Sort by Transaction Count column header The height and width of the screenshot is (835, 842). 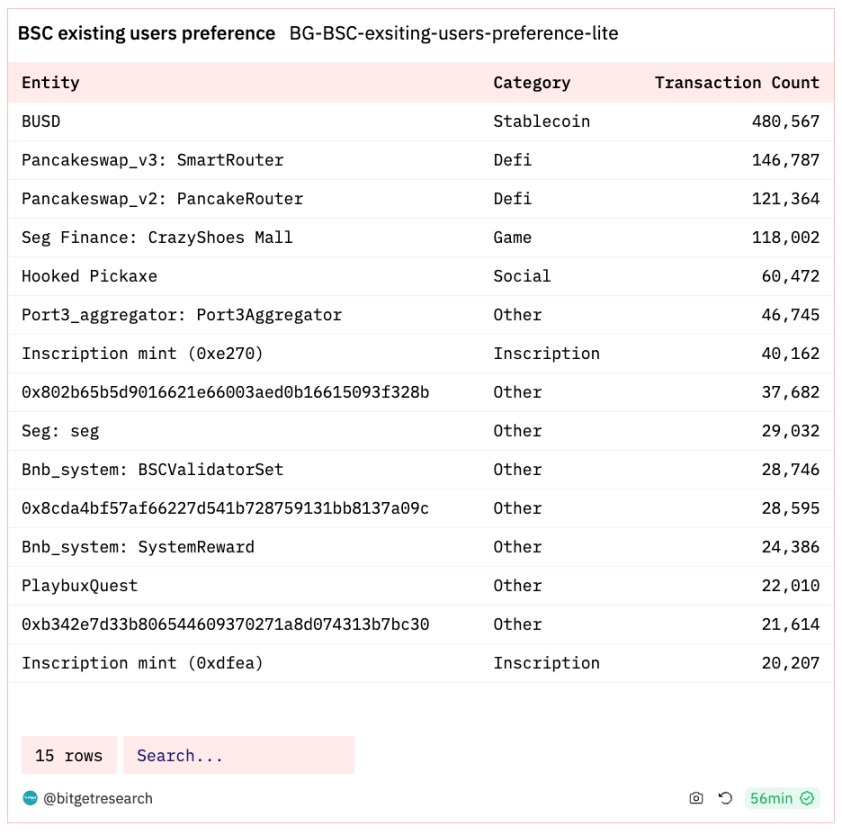[737, 83]
